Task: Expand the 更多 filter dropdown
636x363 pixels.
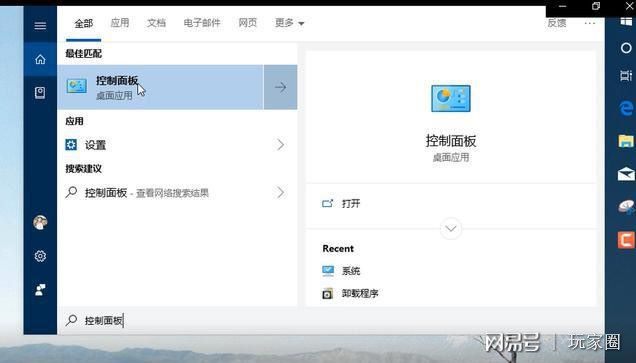Action: tap(289, 23)
